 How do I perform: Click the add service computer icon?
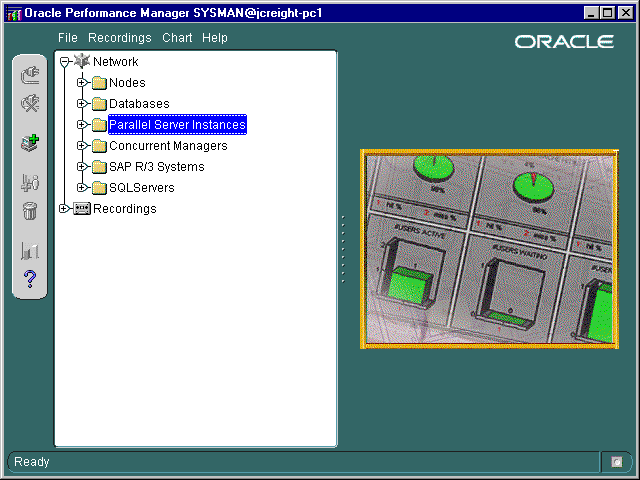[29, 143]
